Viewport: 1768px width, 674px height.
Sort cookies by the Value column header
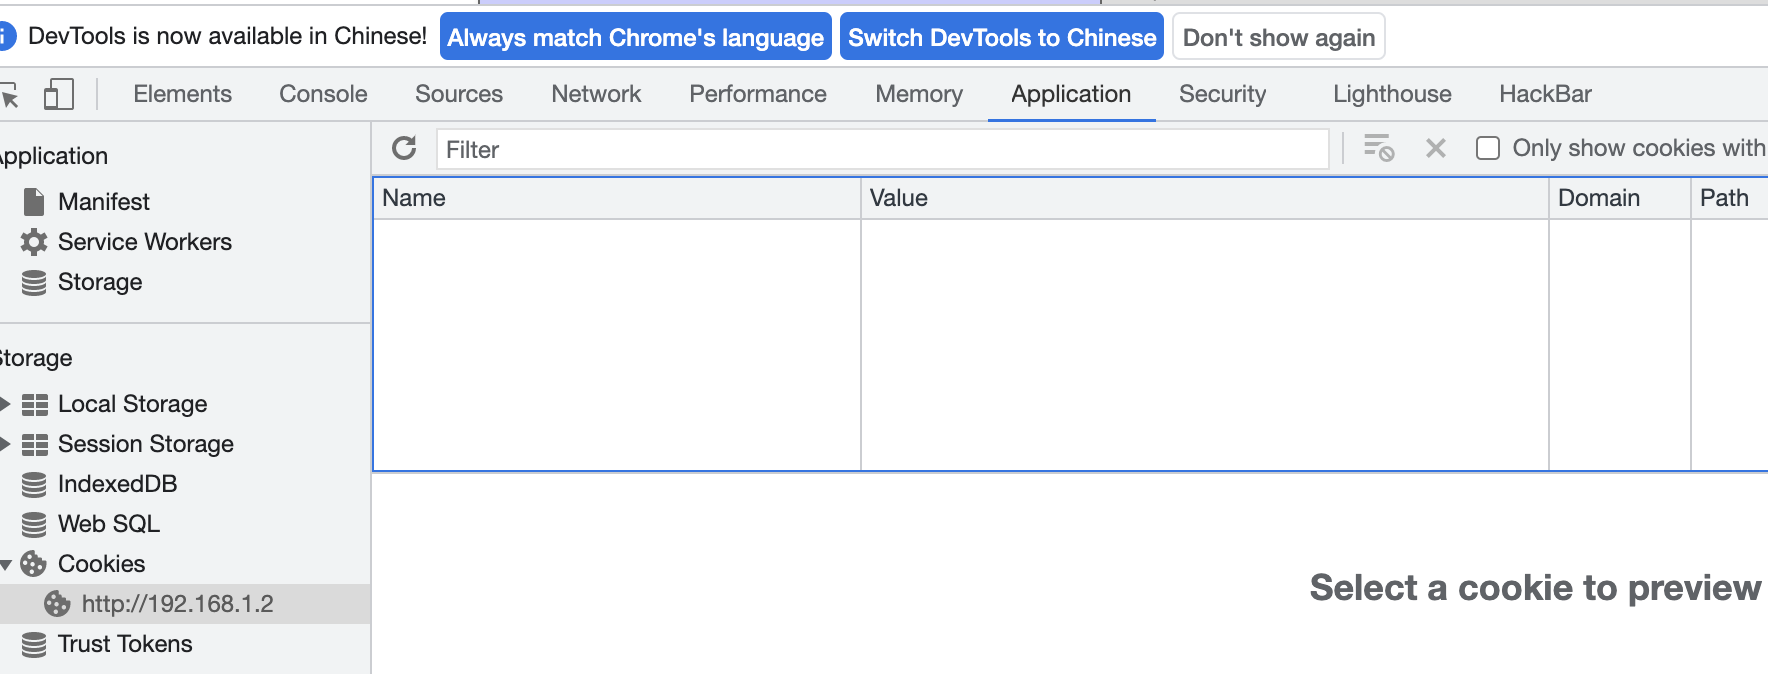pyautogui.click(x=1205, y=198)
